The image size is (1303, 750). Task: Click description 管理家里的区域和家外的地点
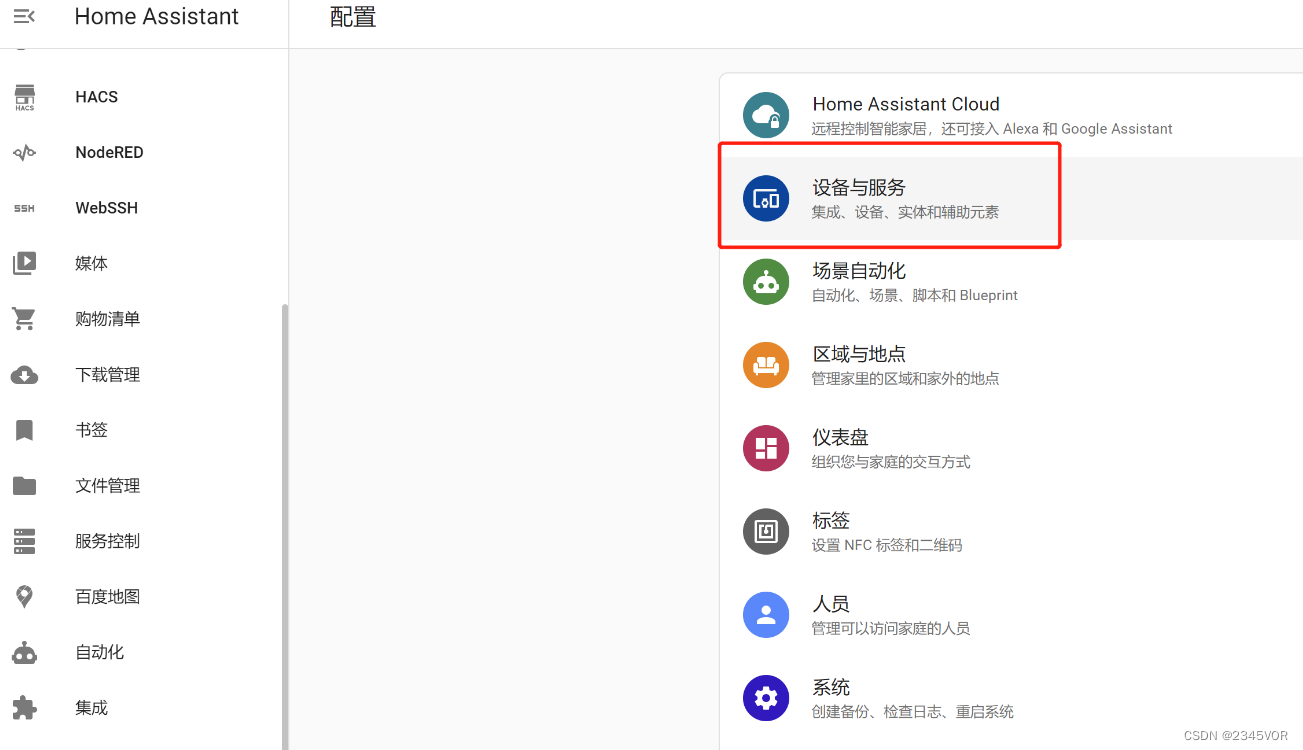click(905, 378)
